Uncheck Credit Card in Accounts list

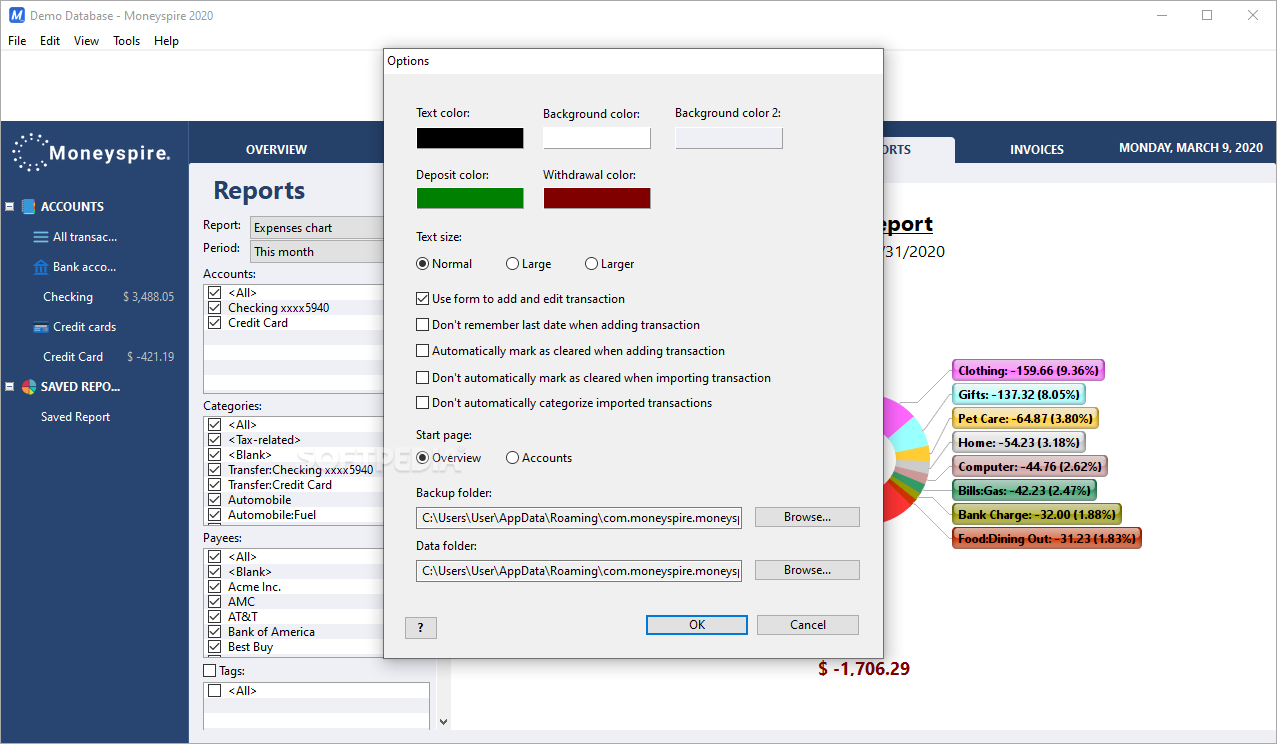215,323
